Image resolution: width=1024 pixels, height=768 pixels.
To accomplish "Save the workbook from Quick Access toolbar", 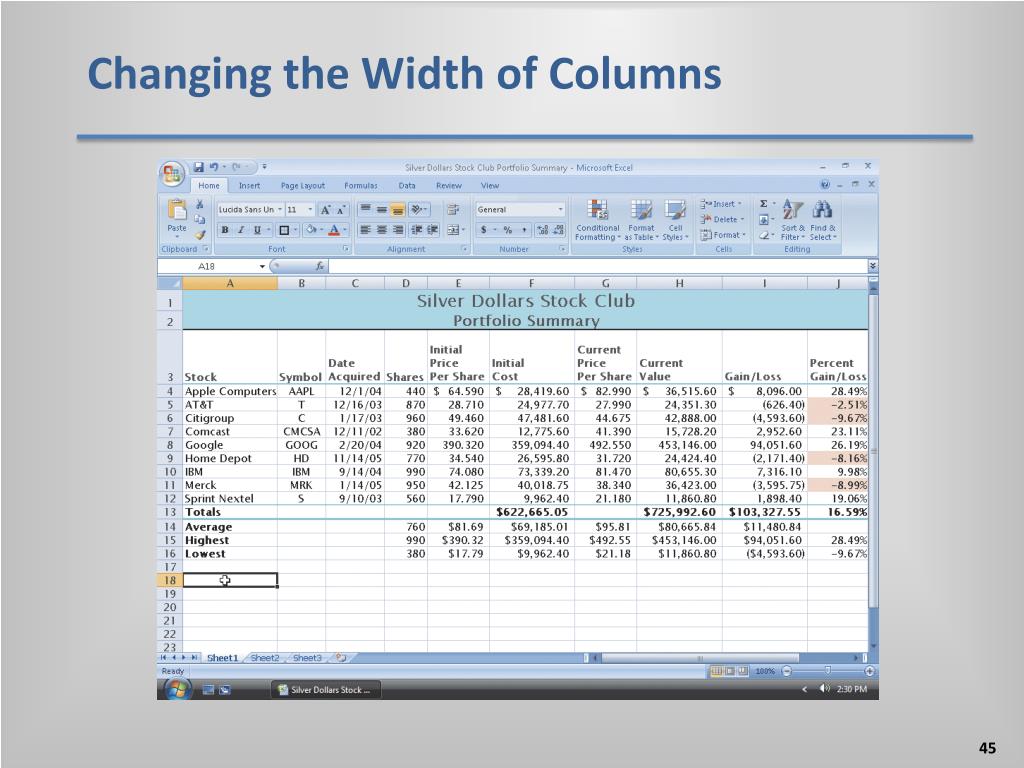I will tap(199, 167).
